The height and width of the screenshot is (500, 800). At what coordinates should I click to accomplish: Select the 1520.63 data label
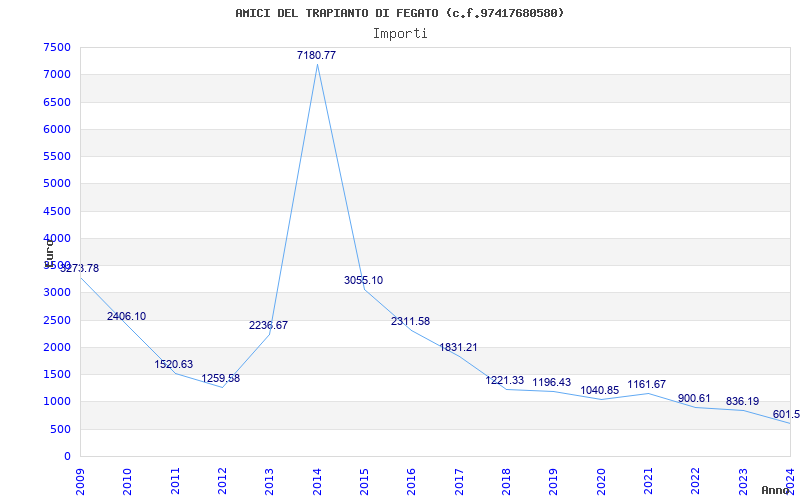click(173, 364)
